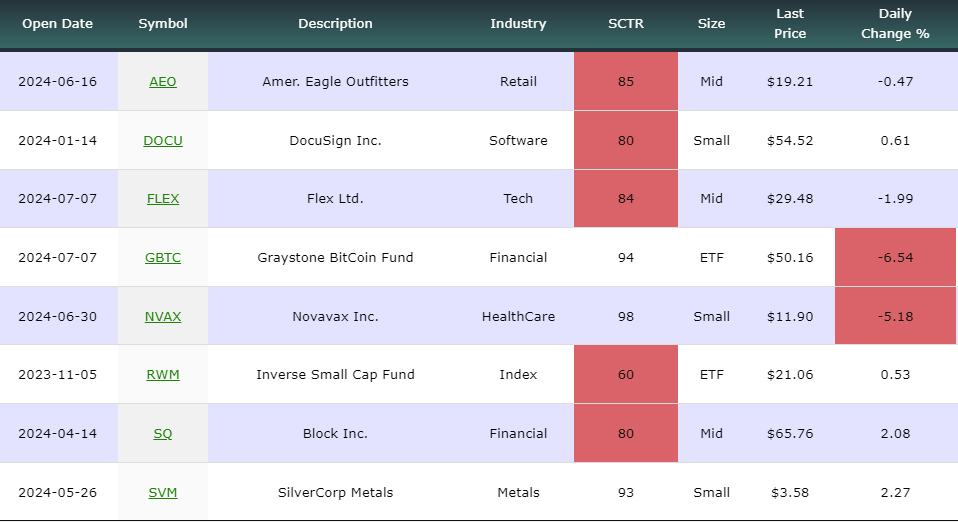Click the Index industry cell
This screenshot has width=958, height=522.
pos(518,374)
